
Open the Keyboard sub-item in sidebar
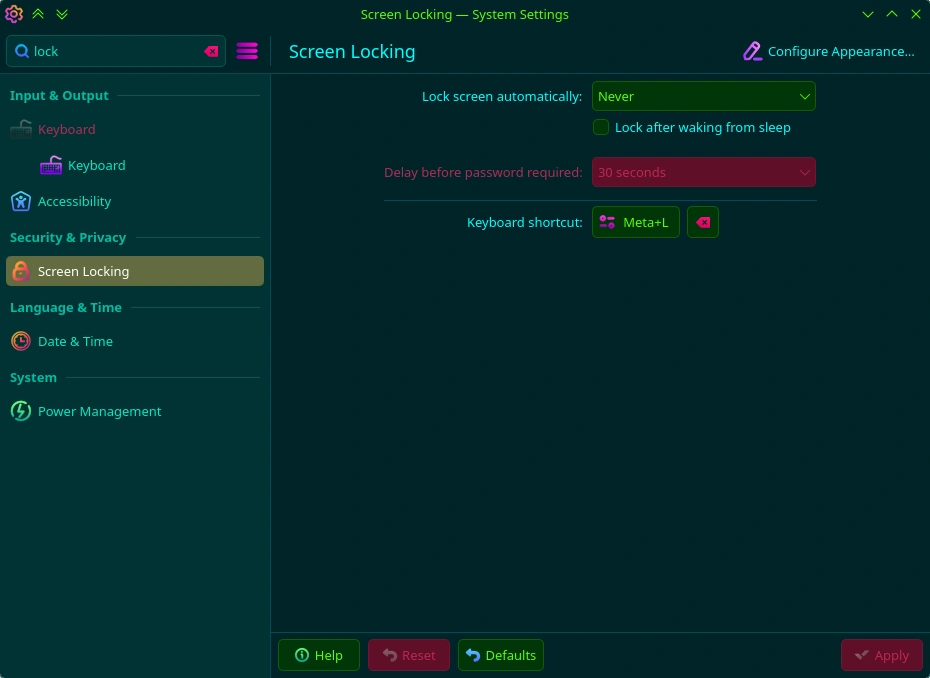tap(135, 165)
